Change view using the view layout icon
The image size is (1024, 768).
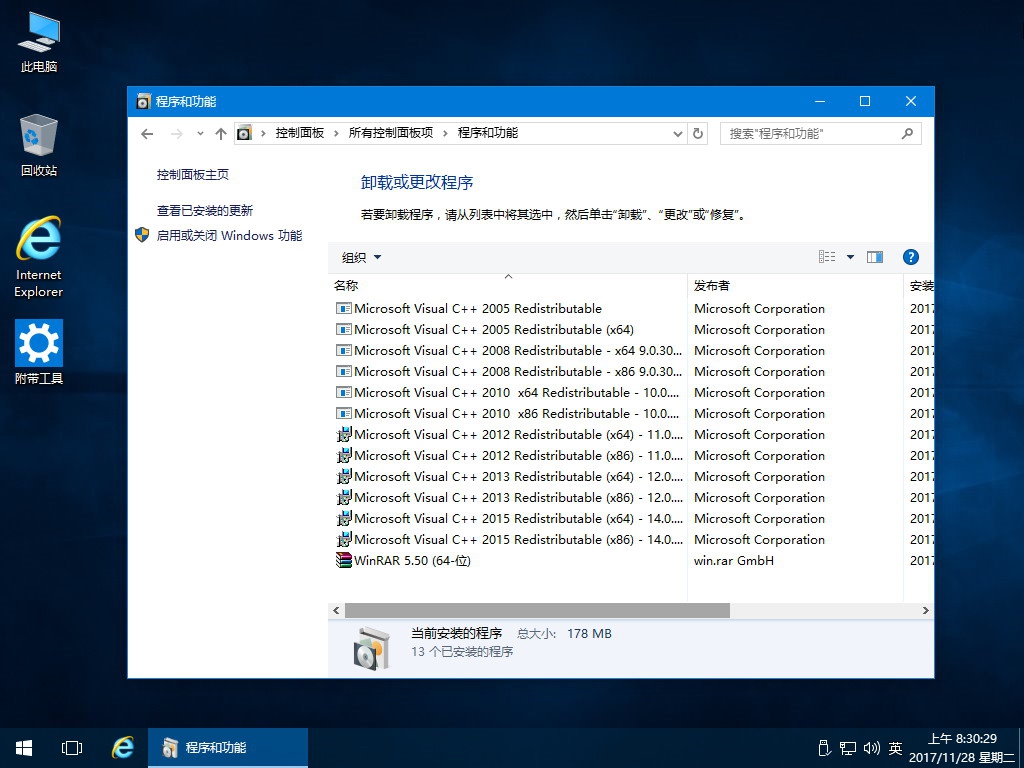[827, 257]
